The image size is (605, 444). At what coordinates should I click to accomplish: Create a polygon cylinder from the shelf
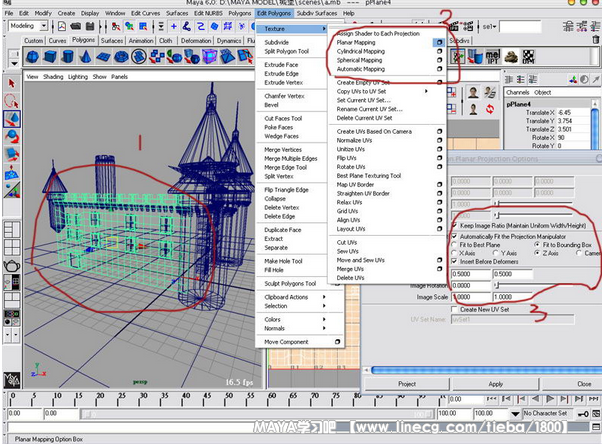point(68,57)
